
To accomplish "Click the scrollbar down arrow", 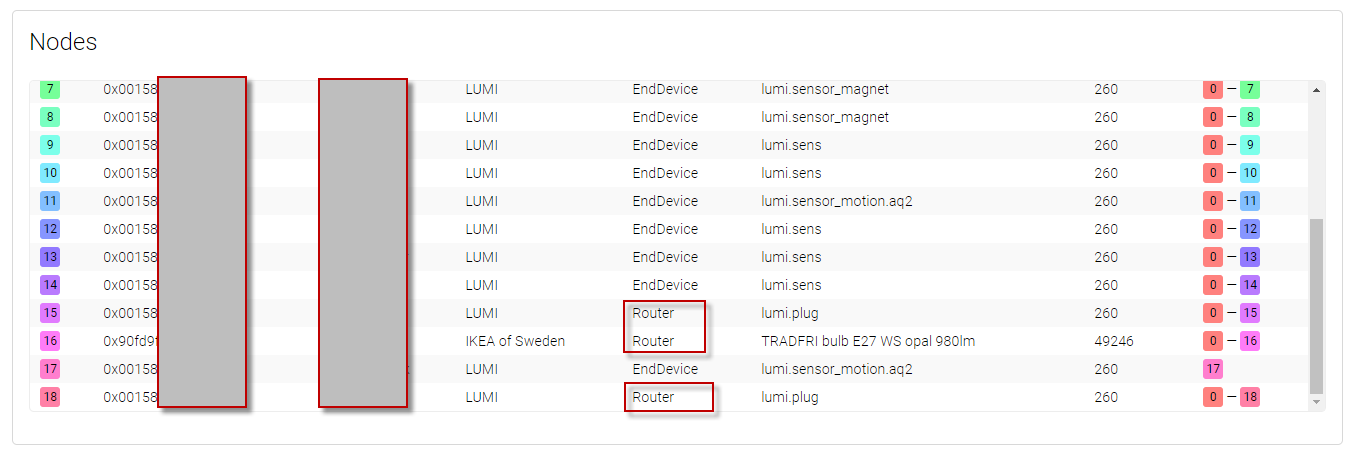I will [x=1316, y=402].
